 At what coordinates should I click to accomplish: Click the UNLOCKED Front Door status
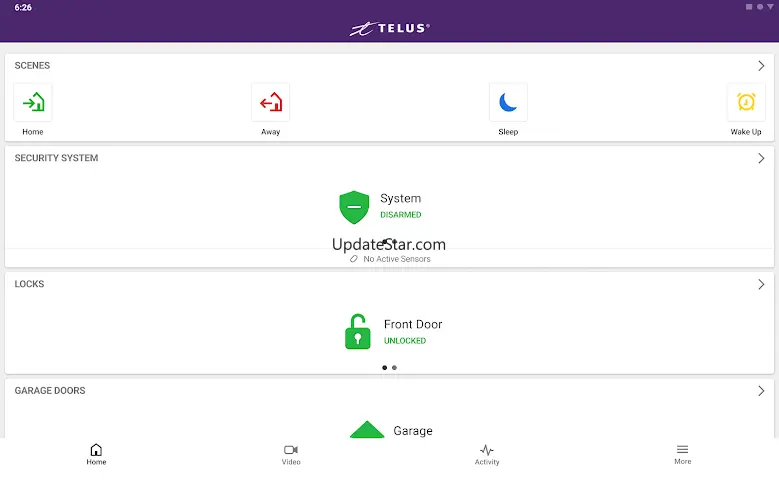405,341
